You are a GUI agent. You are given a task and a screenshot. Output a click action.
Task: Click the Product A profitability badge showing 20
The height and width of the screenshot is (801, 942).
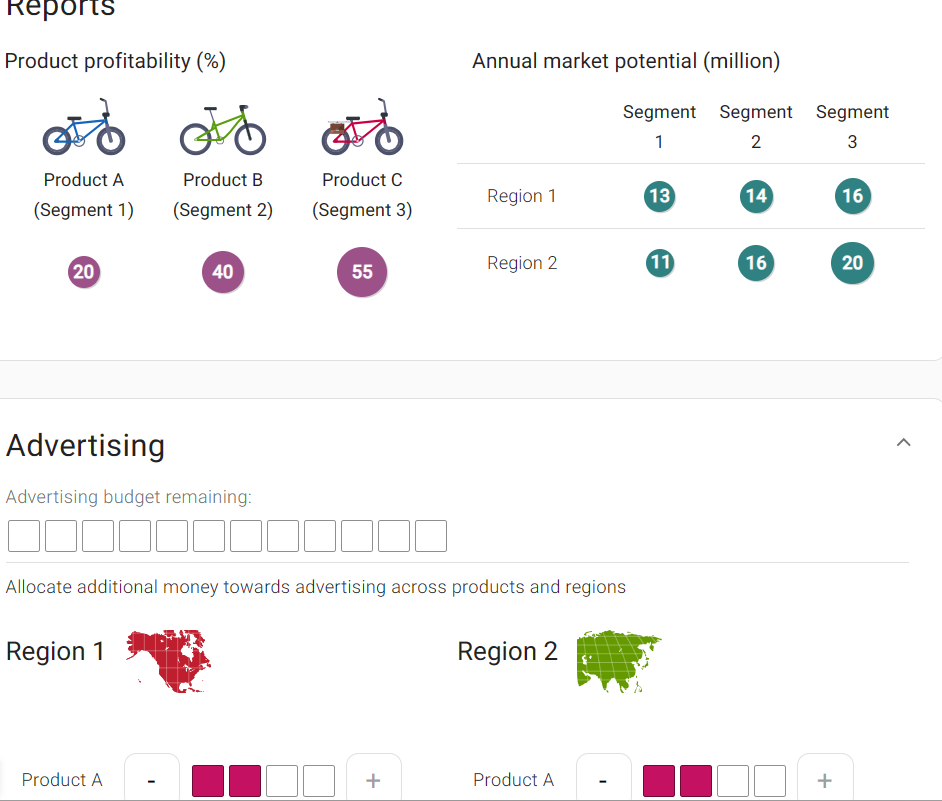[84, 271]
